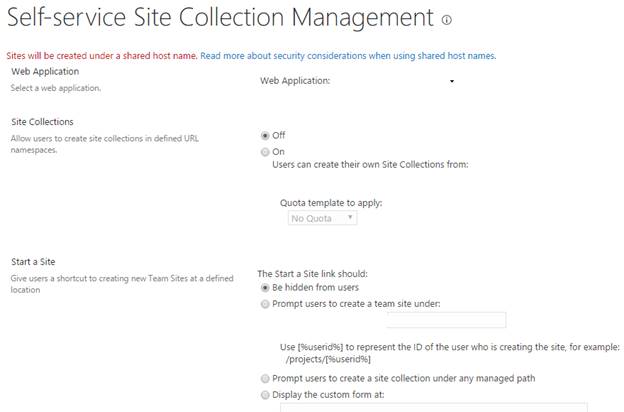Viewport: 624px width, 412px height.
Task: Click the 'Quota template to apply:' label
Action: pos(331,202)
